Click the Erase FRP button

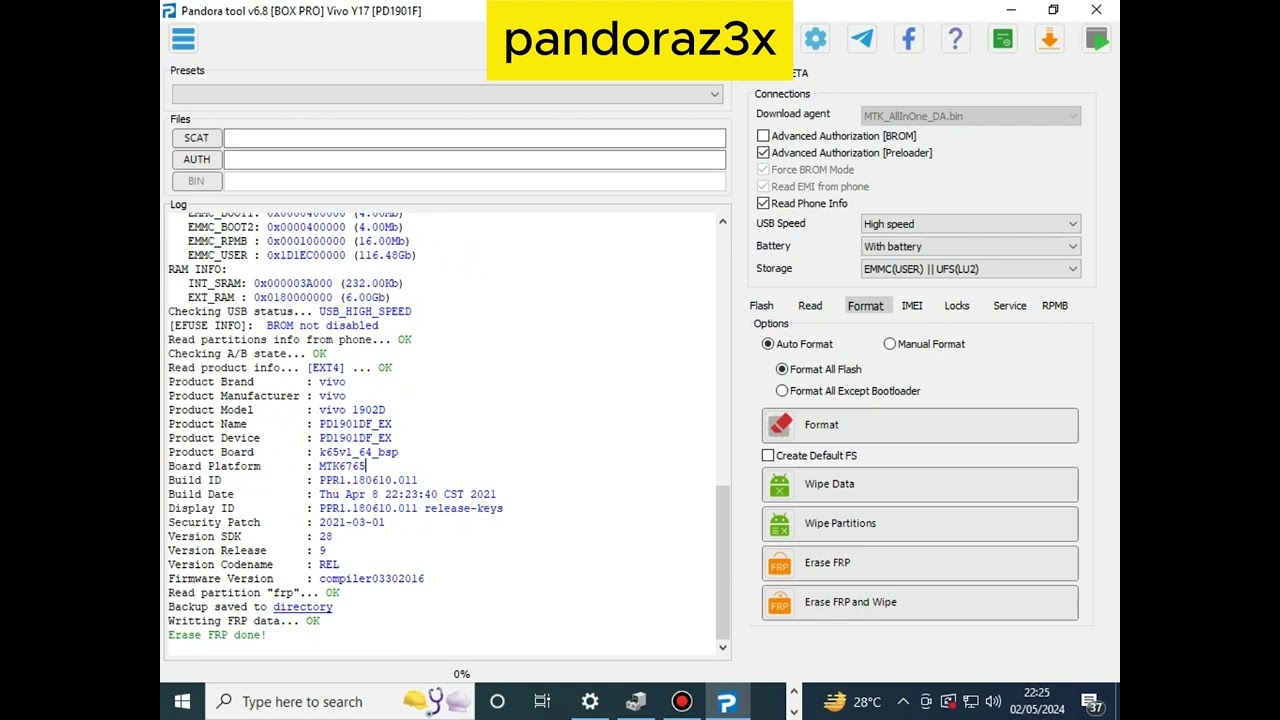pos(919,563)
